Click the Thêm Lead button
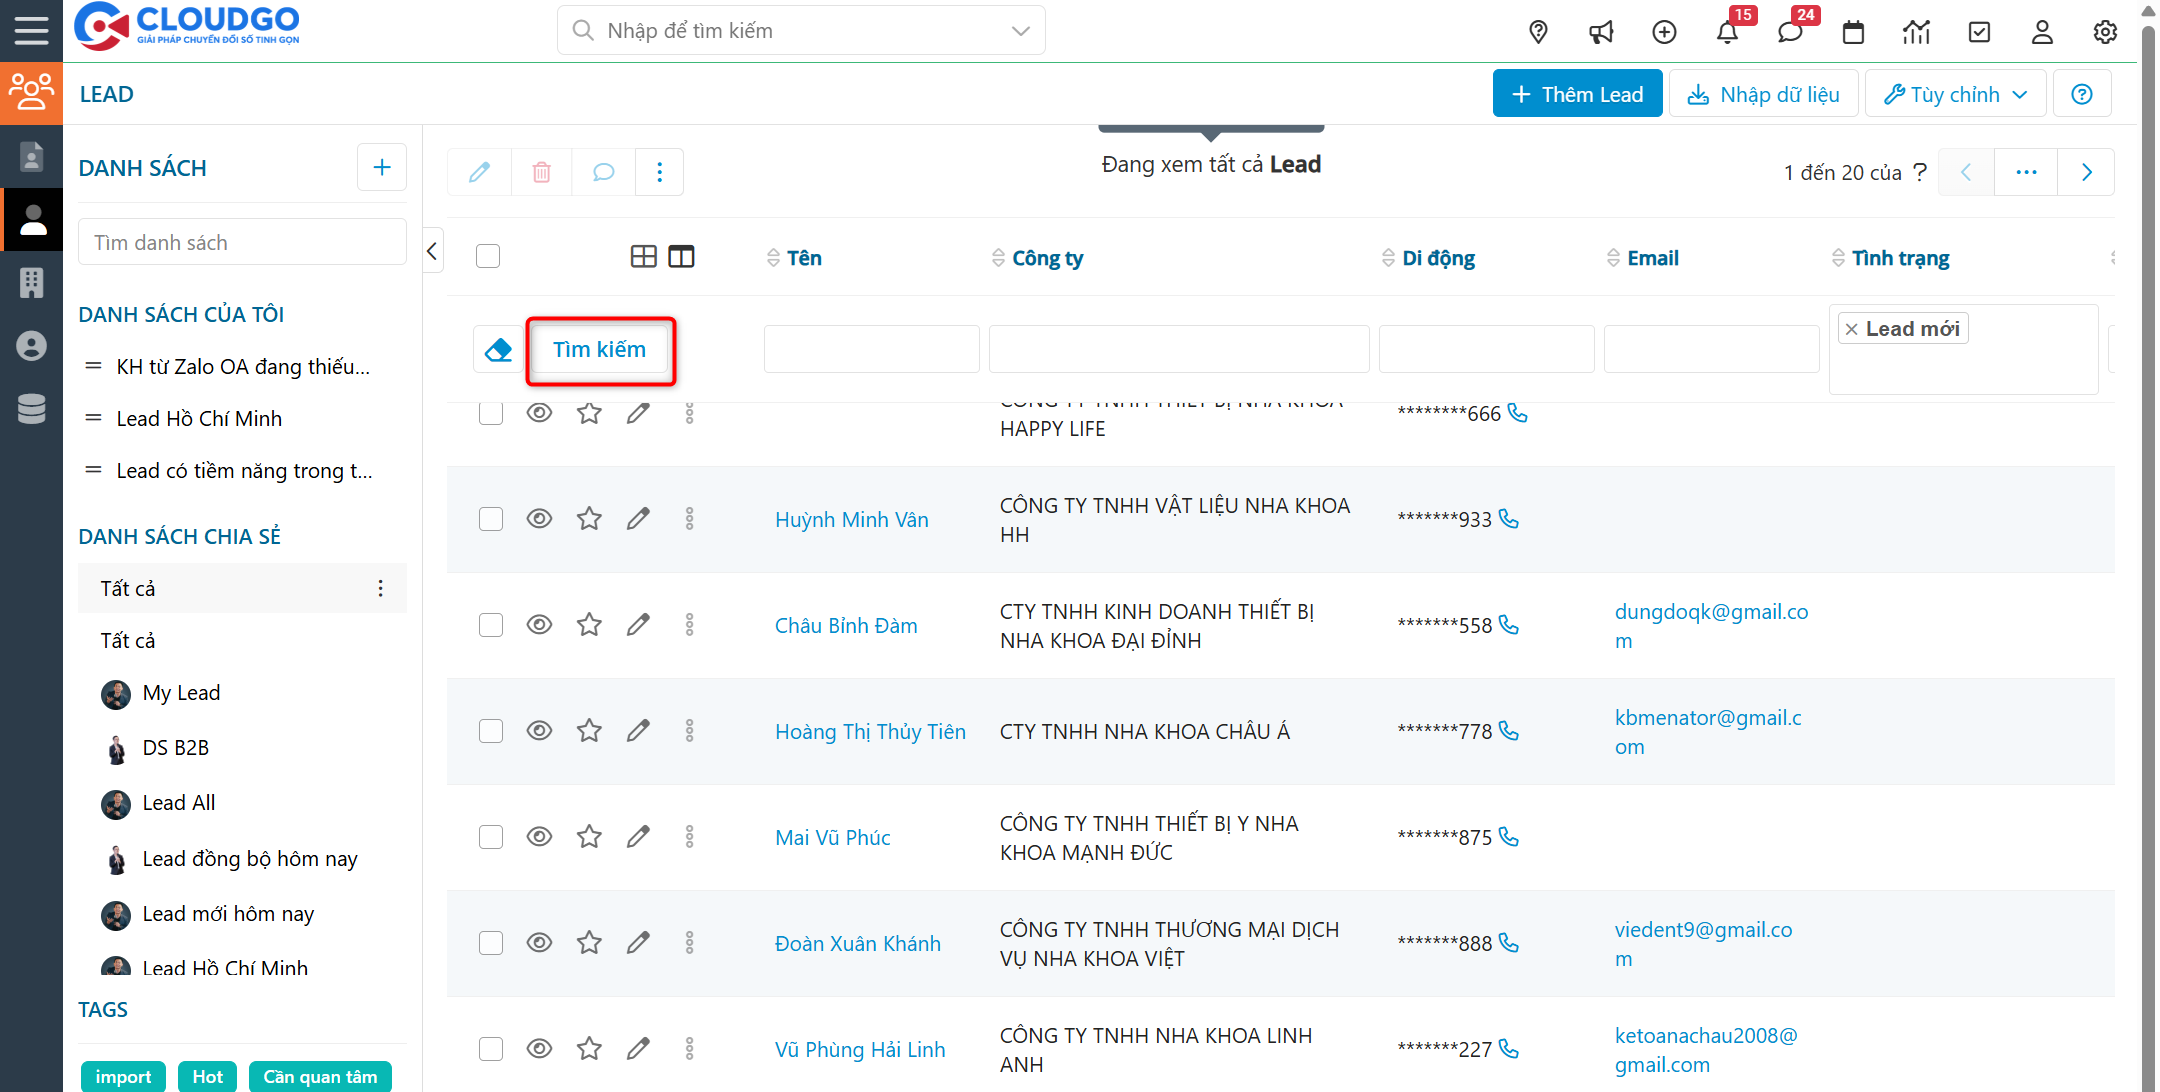 (1577, 94)
